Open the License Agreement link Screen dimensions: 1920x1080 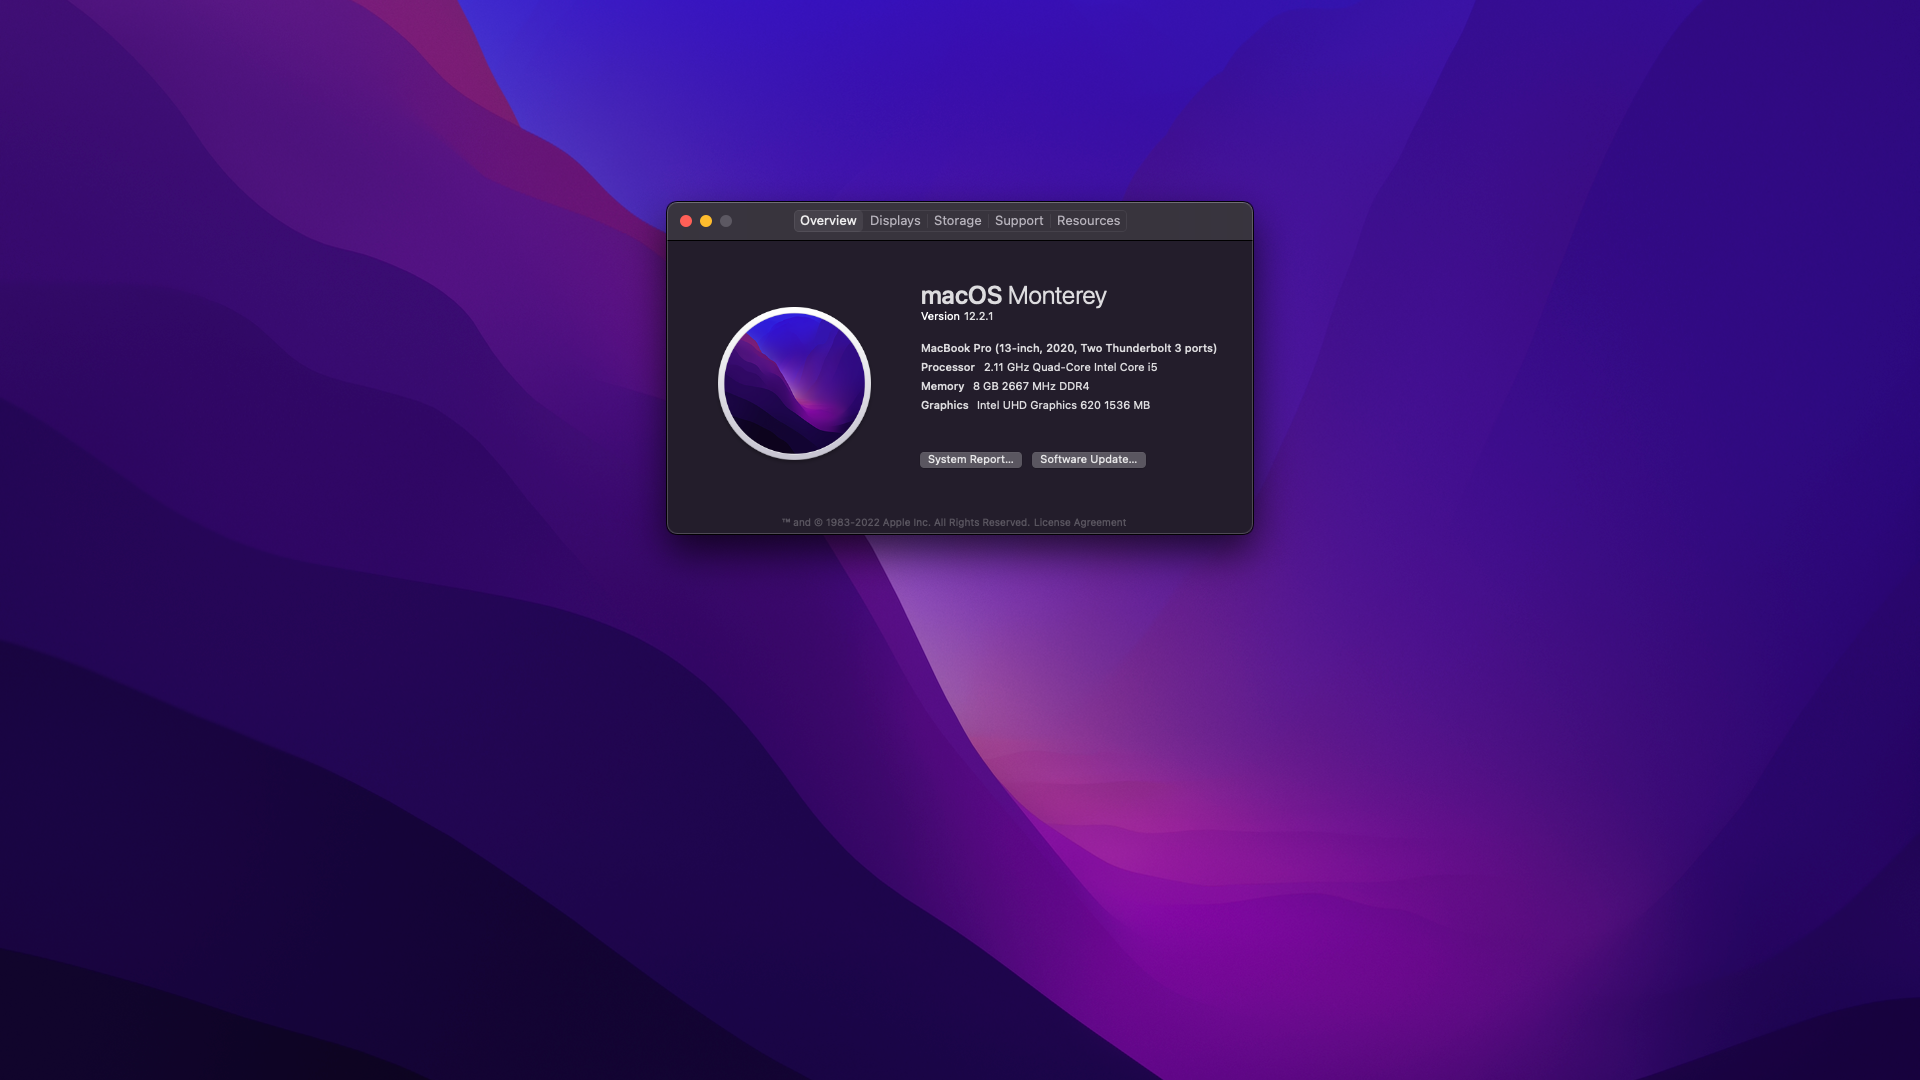[1079, 523]
